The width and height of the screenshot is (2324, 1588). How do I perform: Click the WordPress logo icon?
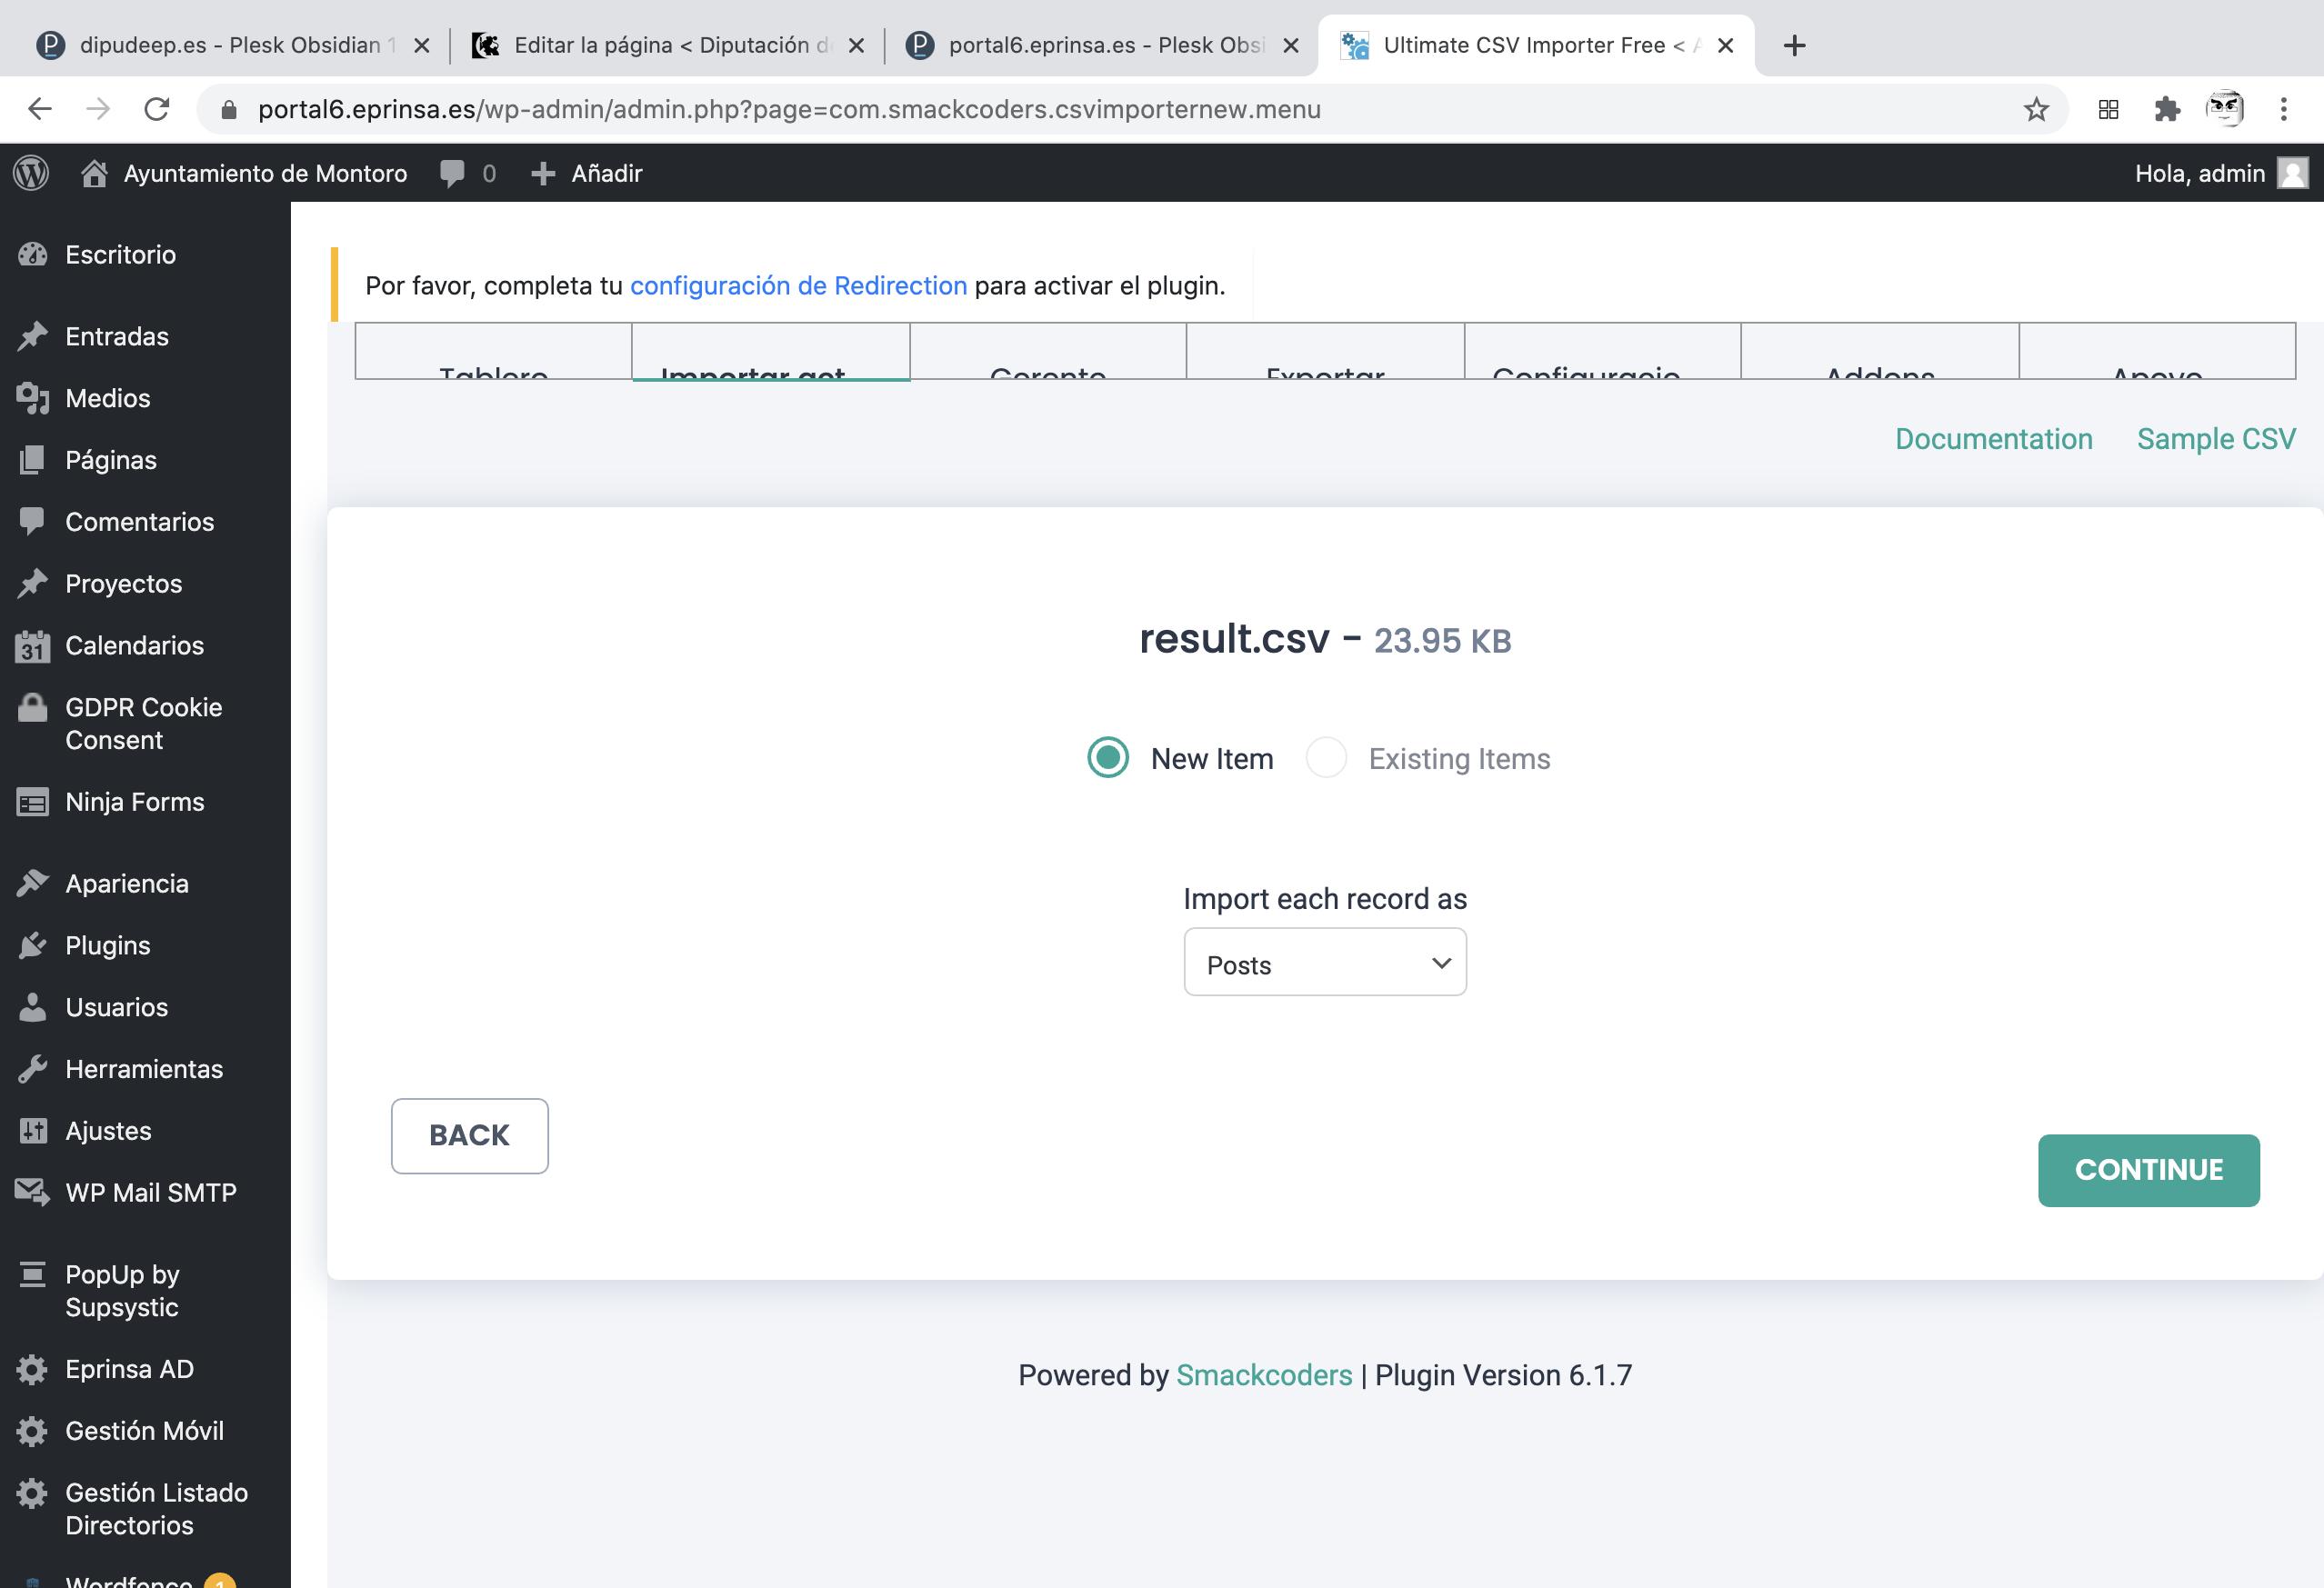[31, 173]
